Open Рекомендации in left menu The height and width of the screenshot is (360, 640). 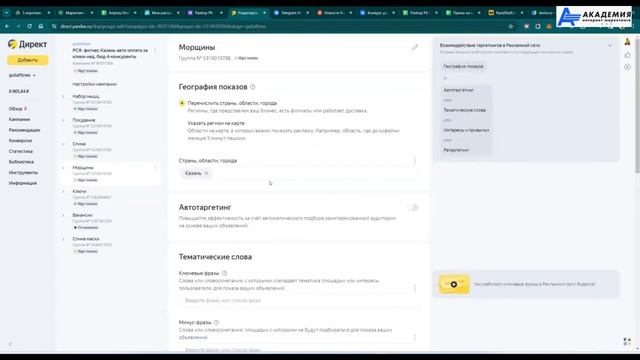coord(24,130)
